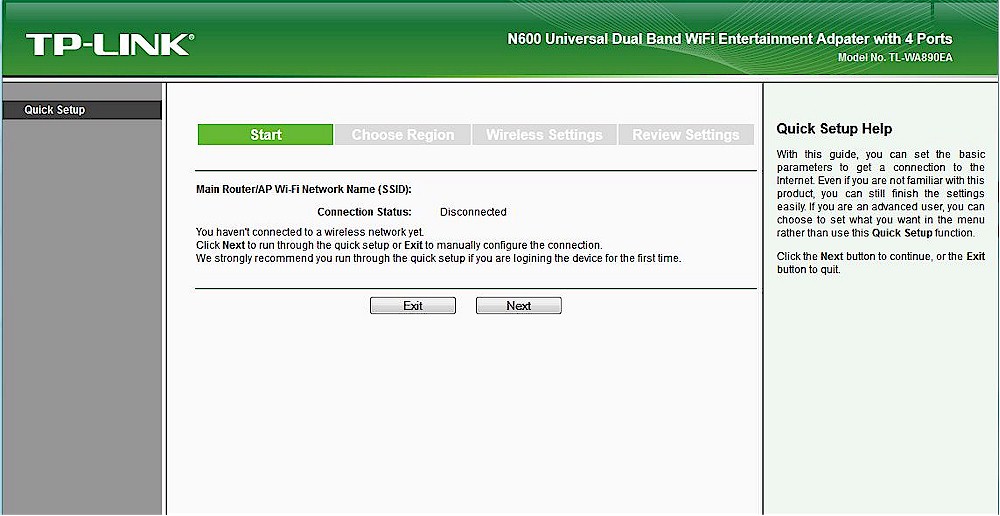Click "You haven't connected to a wireless network yet"
The width and height of the screenshot is (1000, 516).
(x=309, y=232)
